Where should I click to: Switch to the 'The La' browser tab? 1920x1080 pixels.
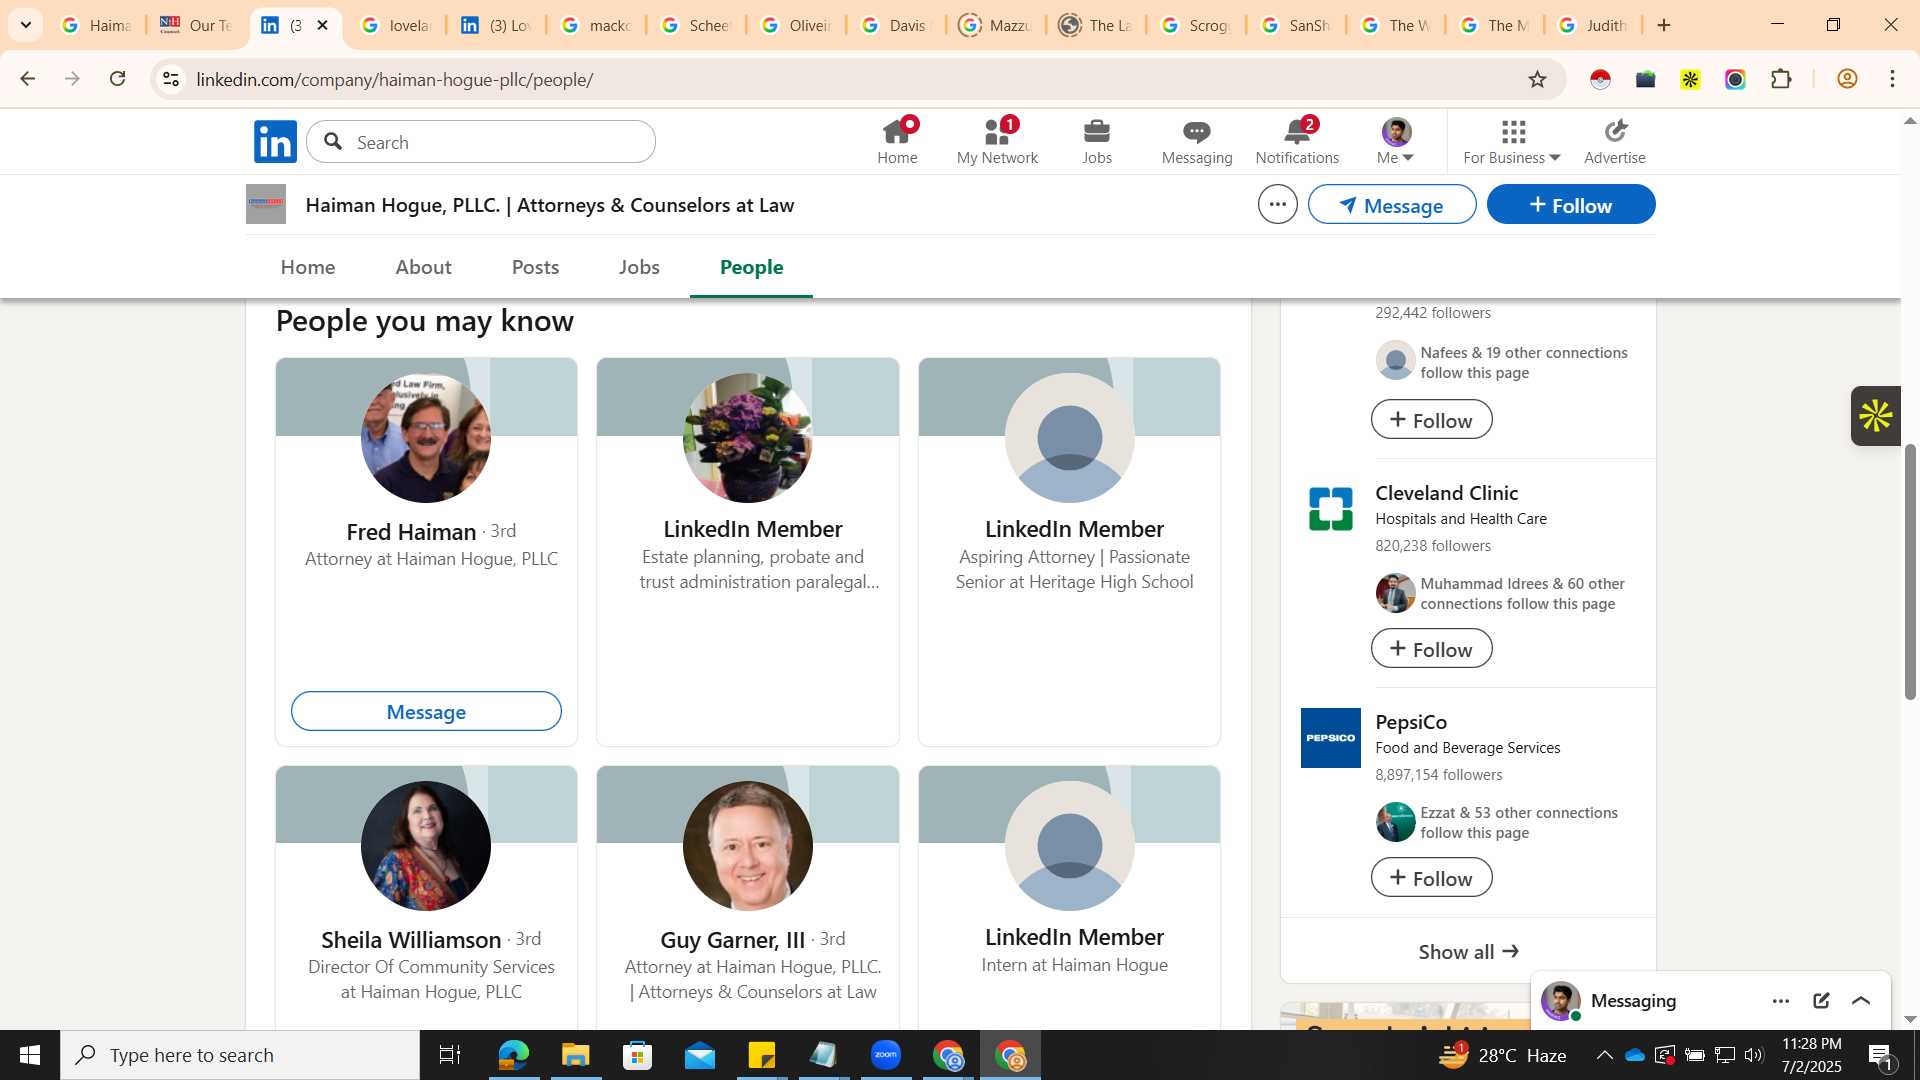coord(1096,25)
